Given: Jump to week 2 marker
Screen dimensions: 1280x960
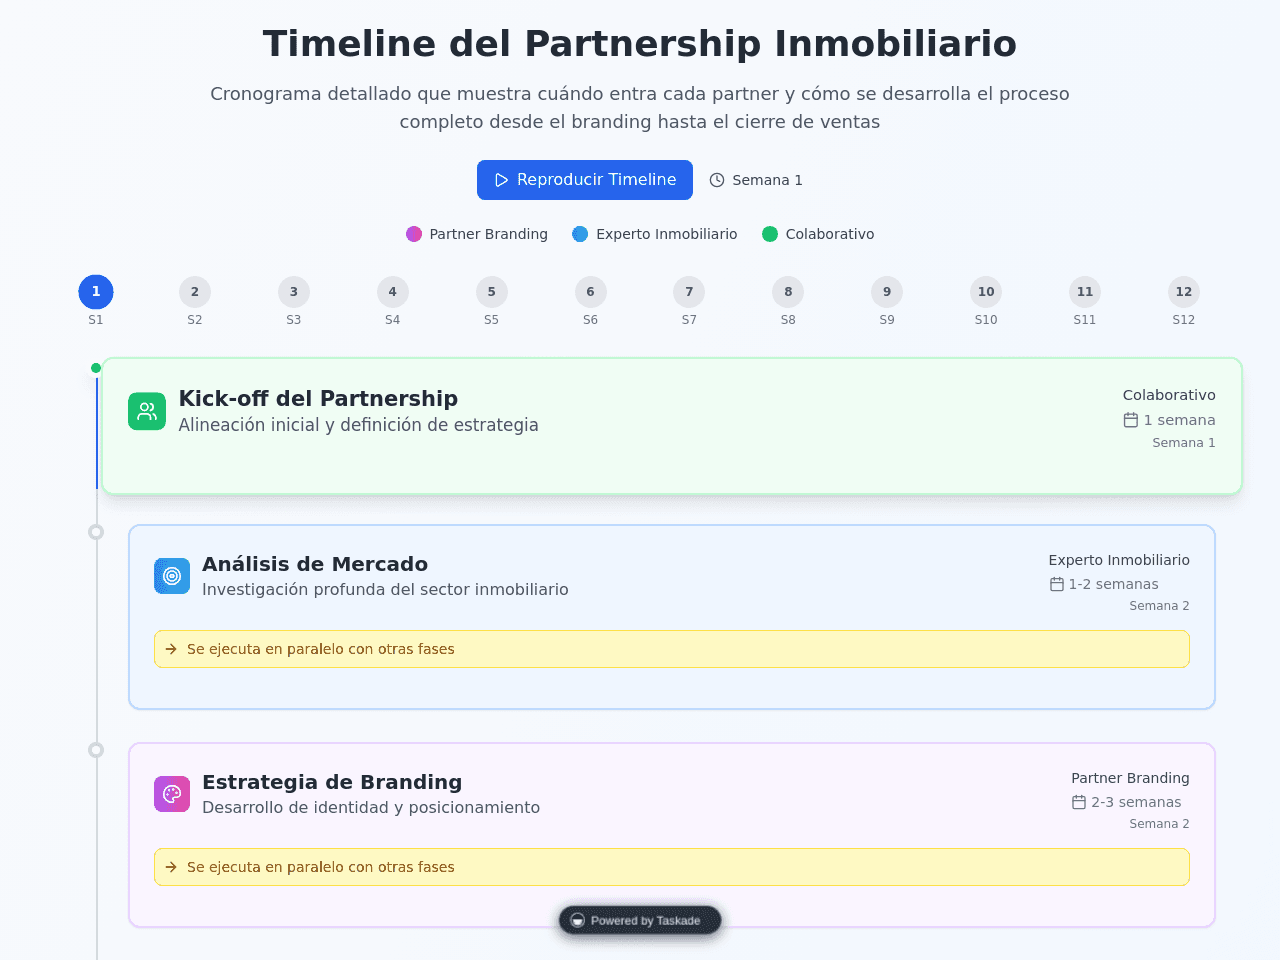Looking at the screenshot, I should click(x=195, y=292).
